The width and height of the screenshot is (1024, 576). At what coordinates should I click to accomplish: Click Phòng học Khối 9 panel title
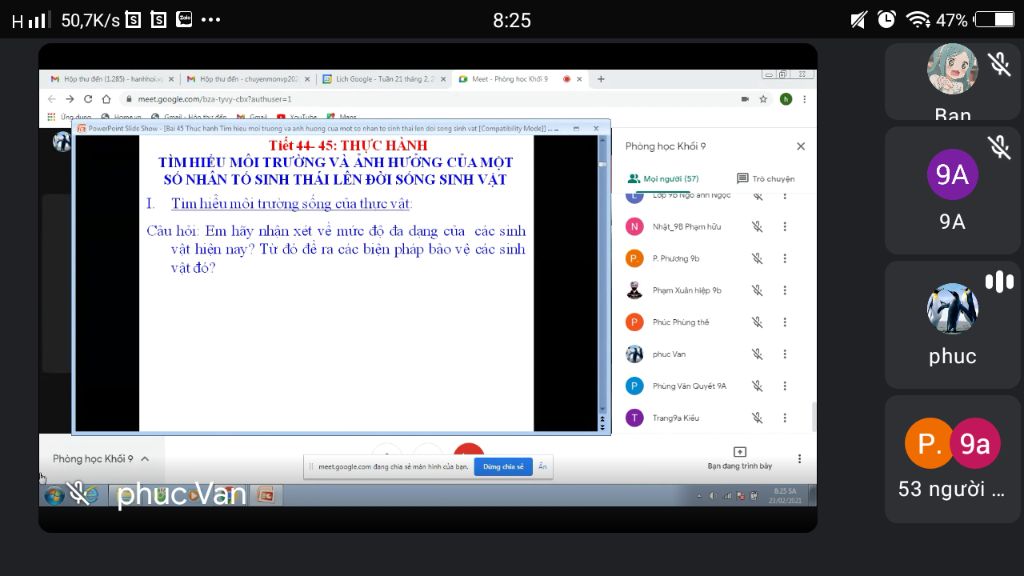click(665, 146)
